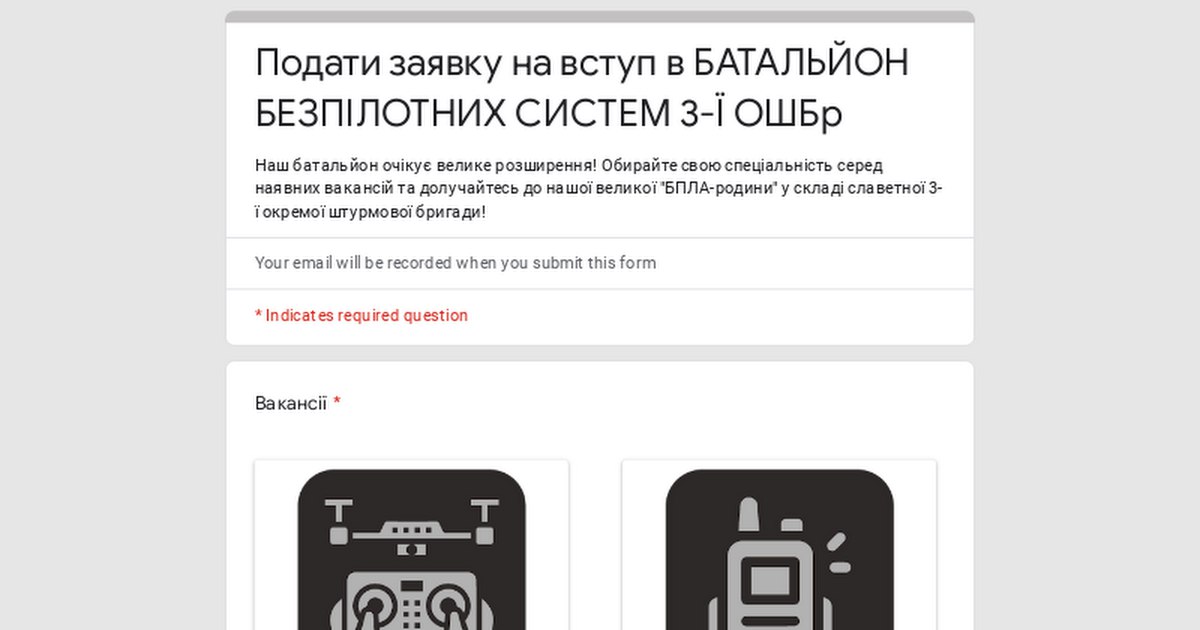This screenshot has height=630, width=1200.
Task: Click the Вакансії question label
Action: pos(290,403)
